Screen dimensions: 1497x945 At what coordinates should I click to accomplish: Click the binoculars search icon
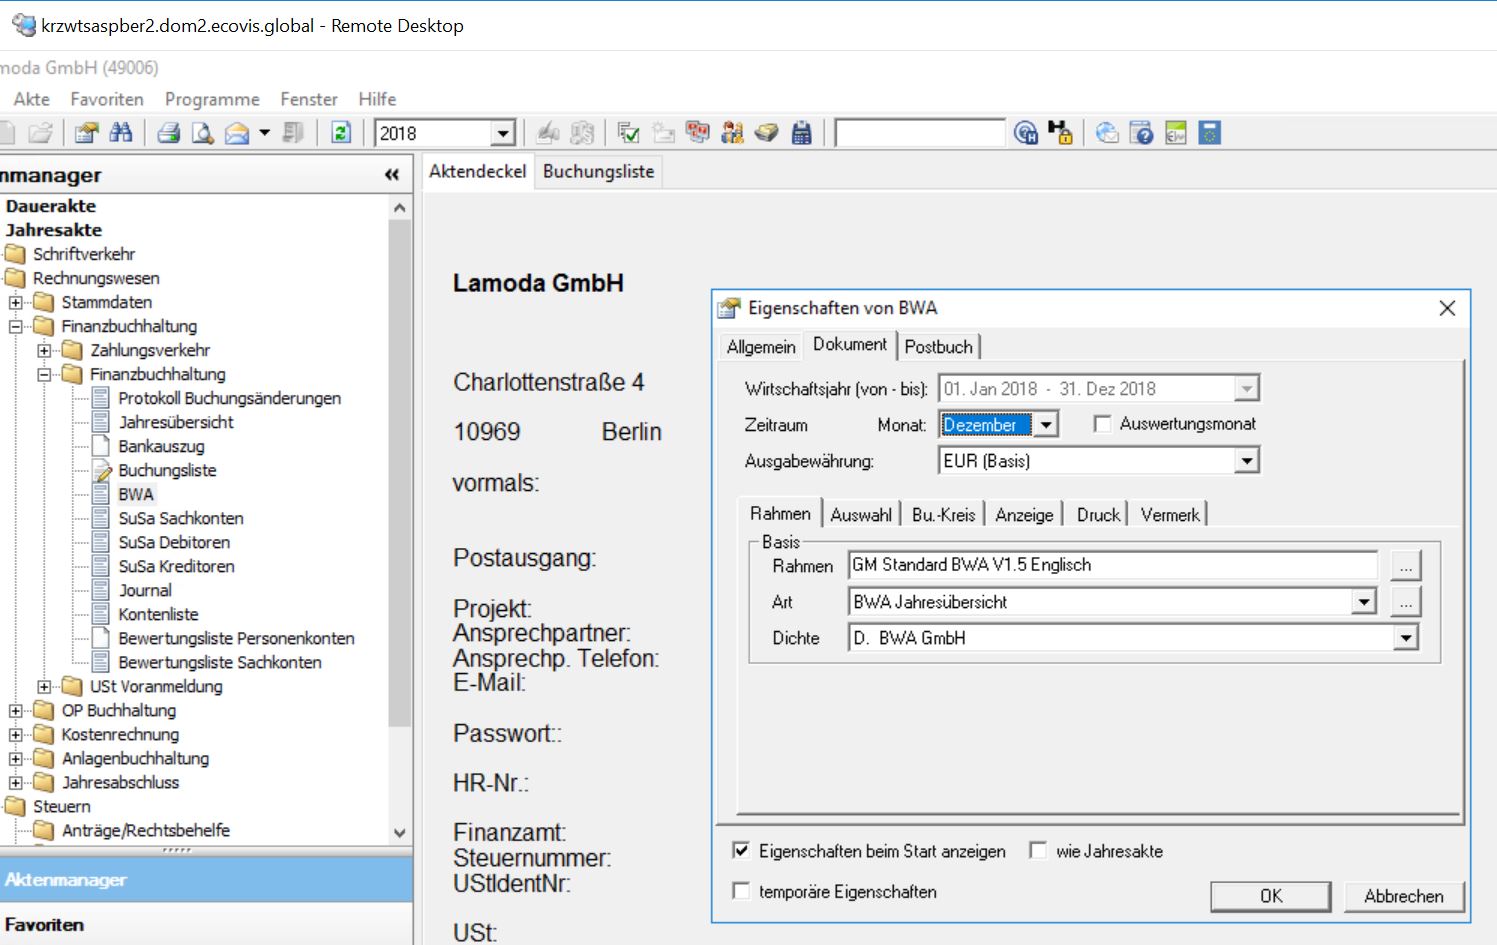tap(122, 132)
